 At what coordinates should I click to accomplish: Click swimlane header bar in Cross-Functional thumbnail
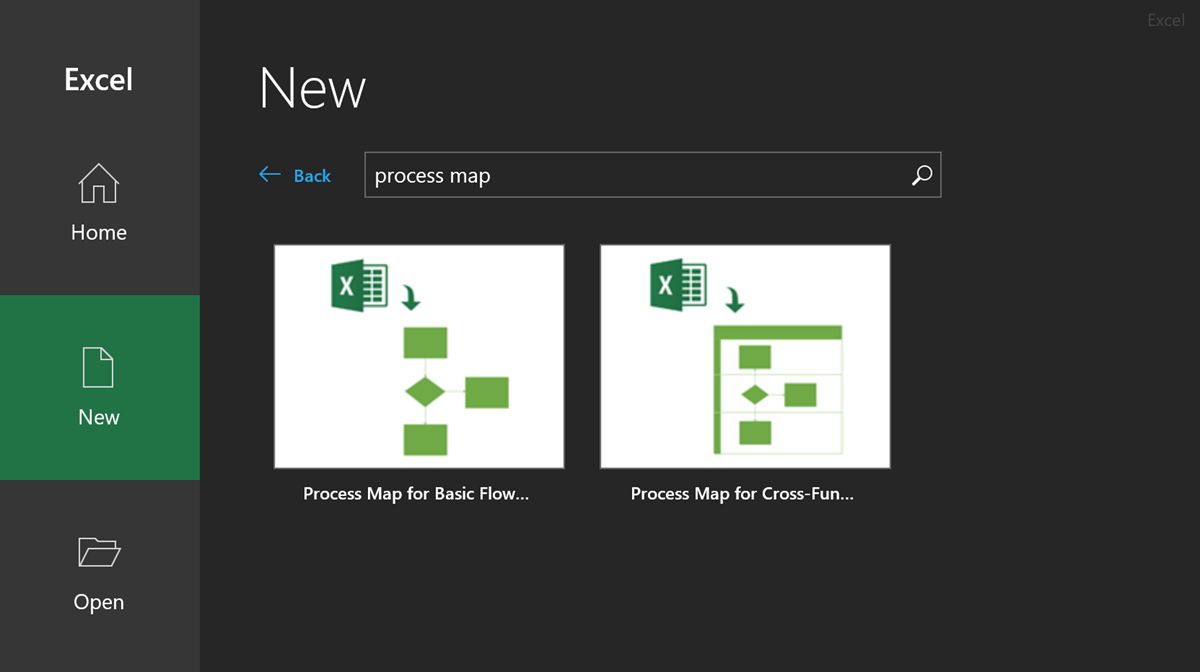click(x=777, y=332)
